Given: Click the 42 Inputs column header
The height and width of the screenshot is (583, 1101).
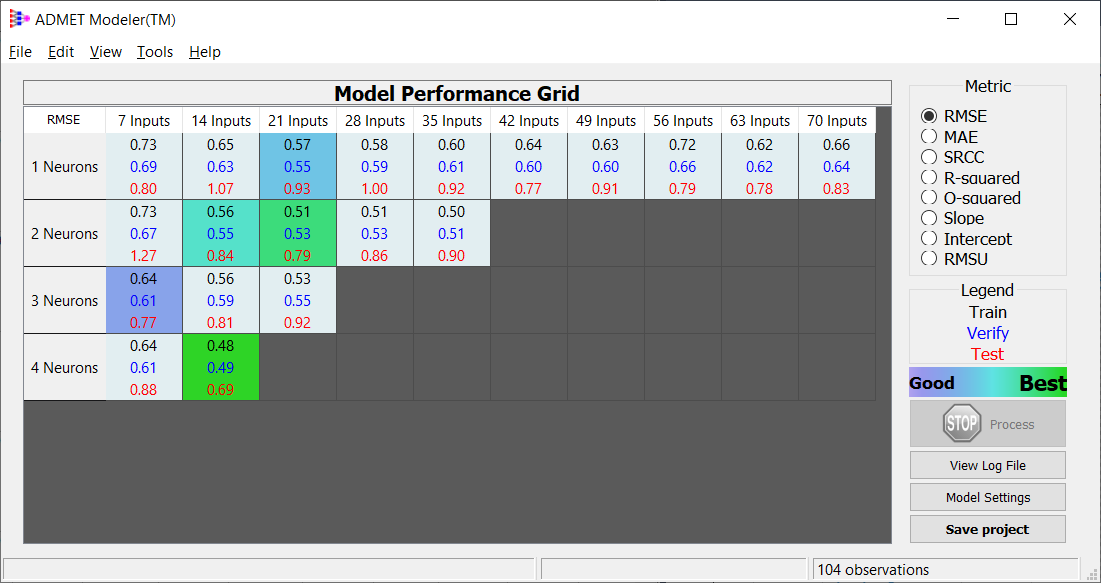Looking at the screenshot, I should point(529,121).
